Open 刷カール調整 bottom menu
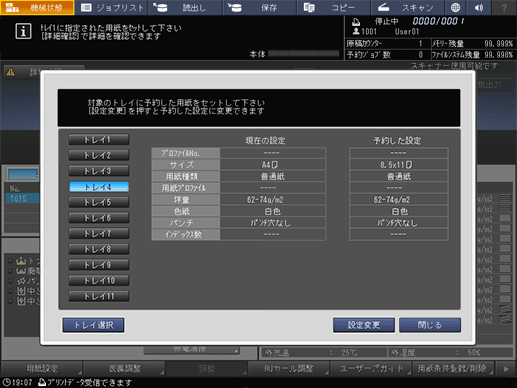This screenshot has height=388, width=517. (x=289, y=368)
